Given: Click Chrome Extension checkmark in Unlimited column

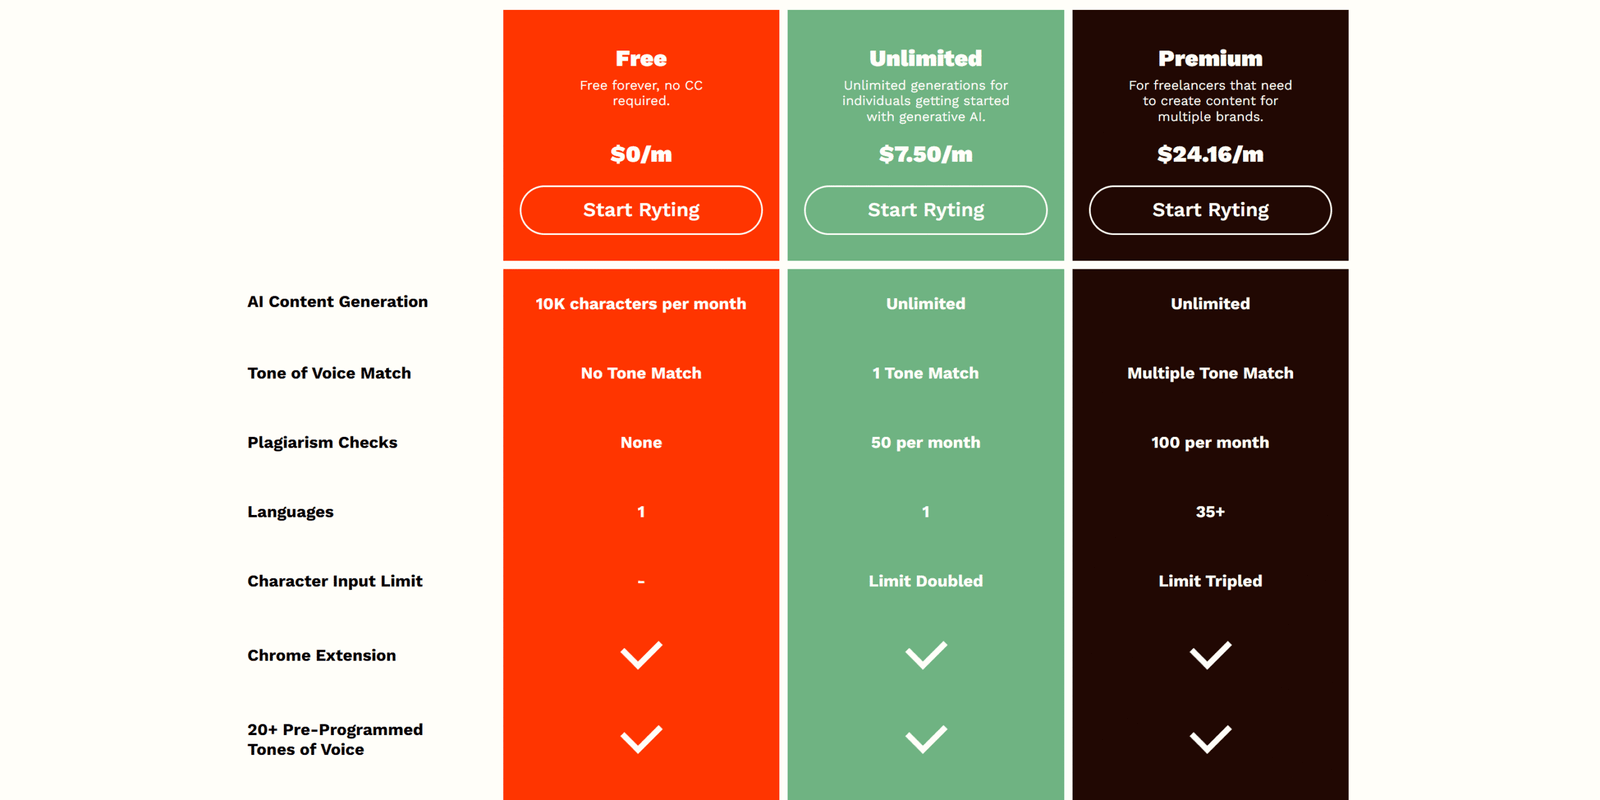Looking at the screenshot, I should click(925, 655).
